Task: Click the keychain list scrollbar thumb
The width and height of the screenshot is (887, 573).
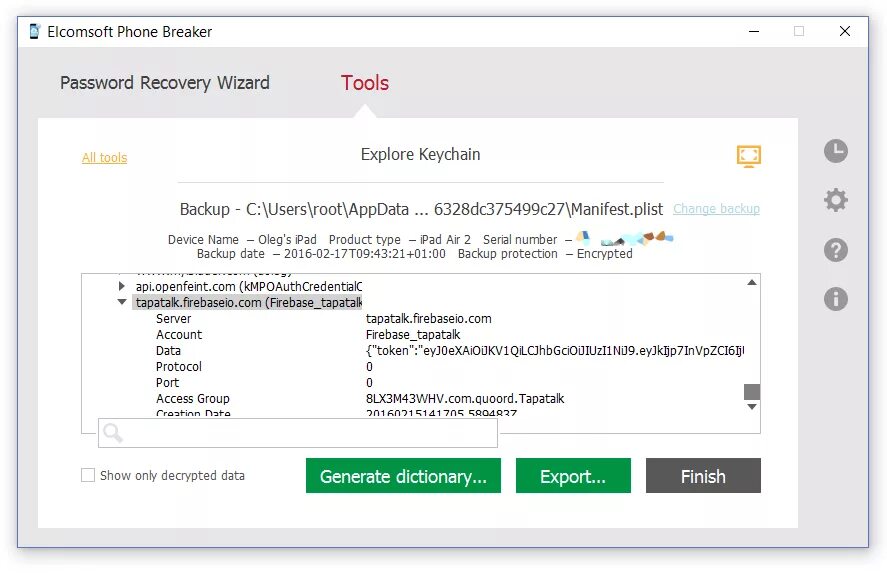Action: pos(752,391)
